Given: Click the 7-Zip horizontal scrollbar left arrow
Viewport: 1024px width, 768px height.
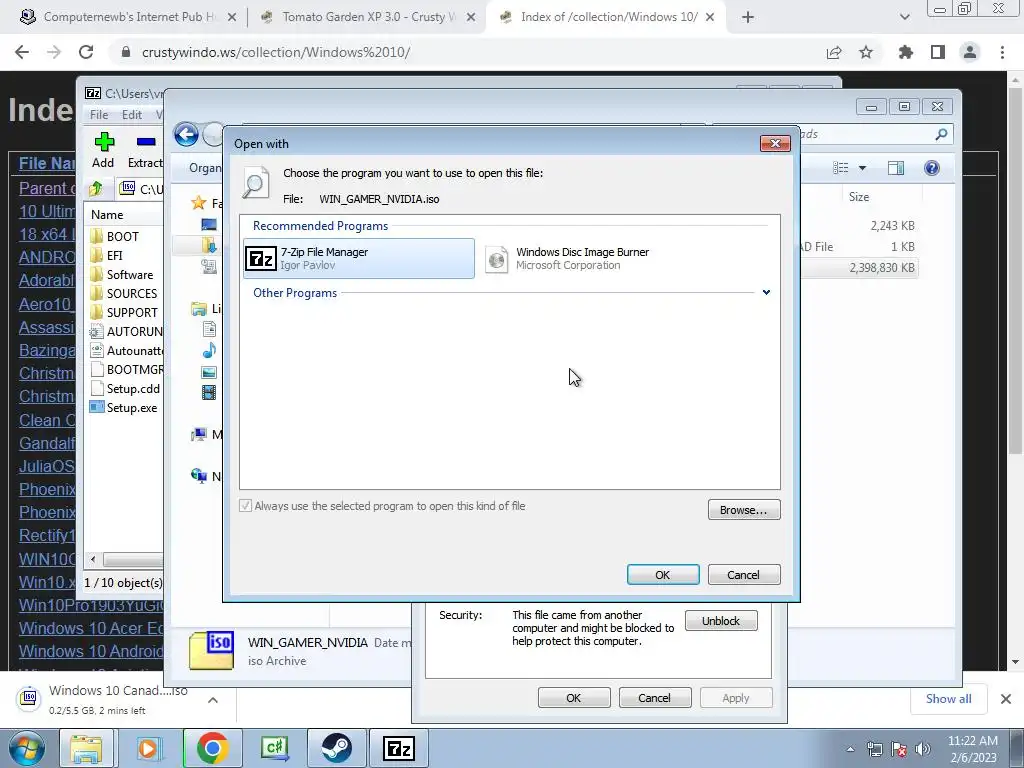Looking at the screenshot, I should pyautogui.click(x=93, y=560).
